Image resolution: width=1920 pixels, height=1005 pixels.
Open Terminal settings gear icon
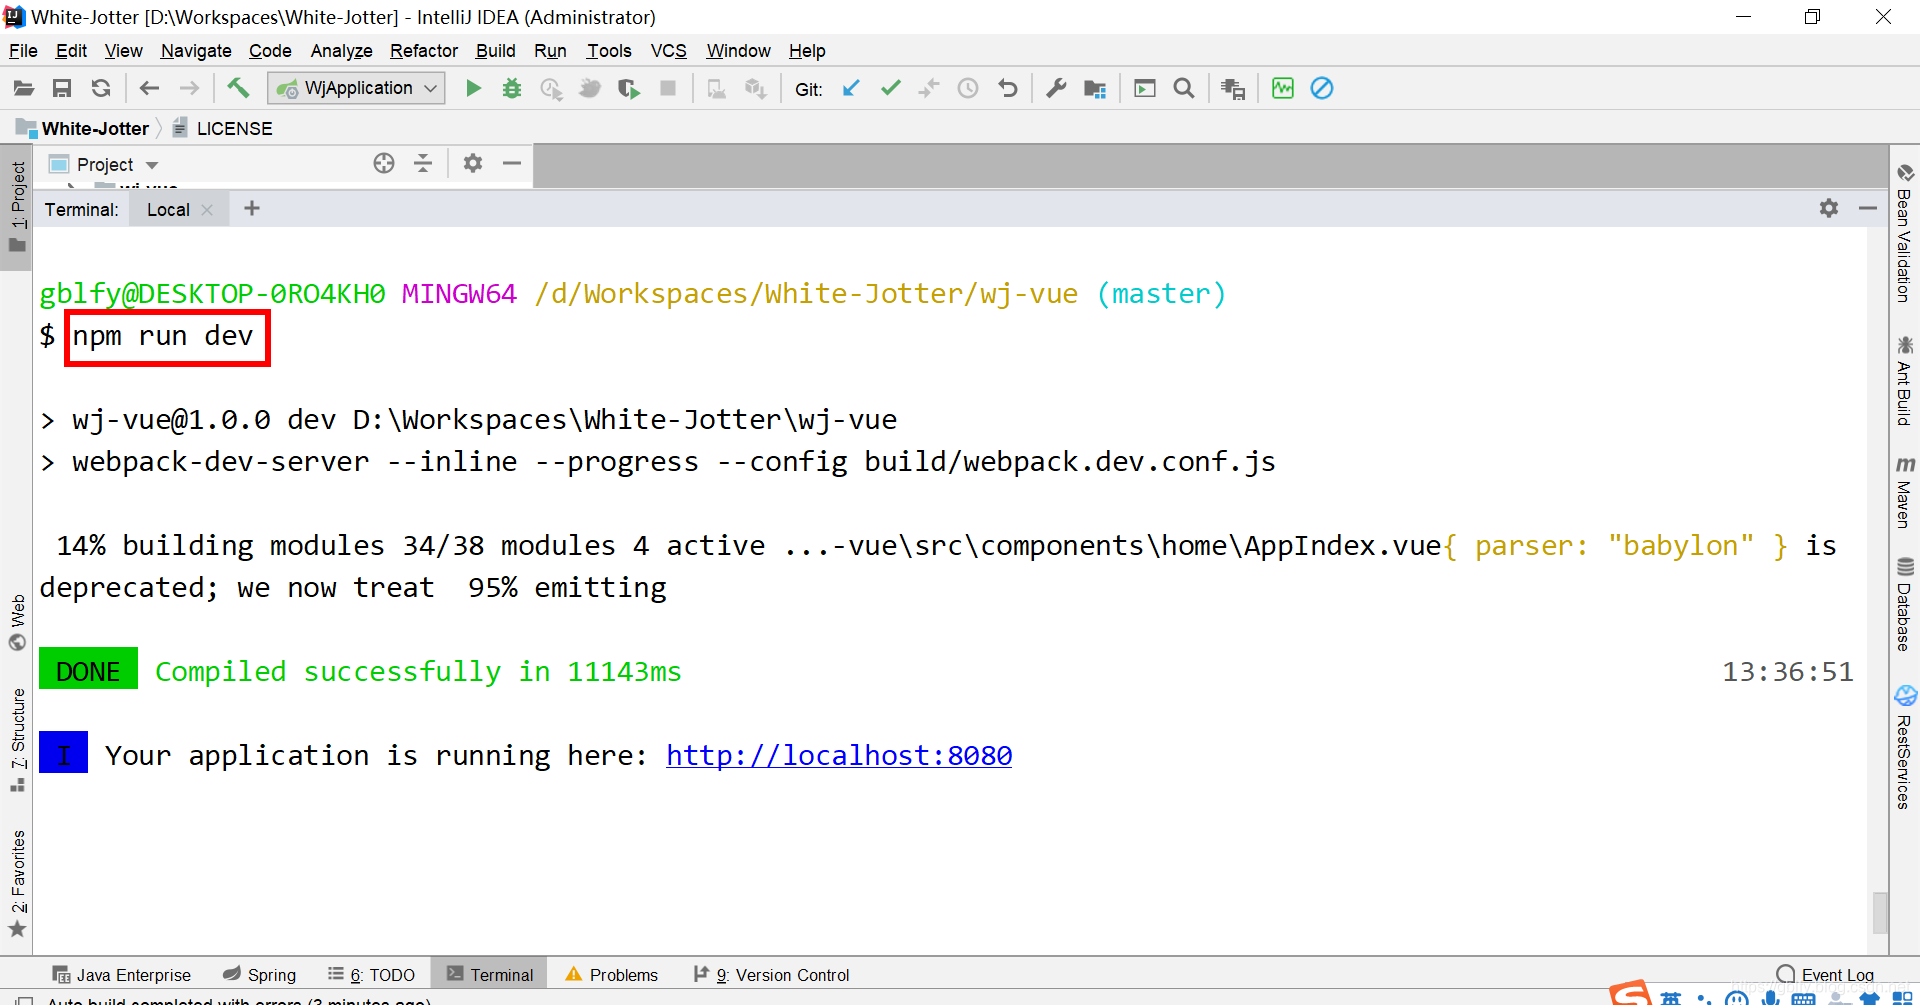pos(1829,208)
